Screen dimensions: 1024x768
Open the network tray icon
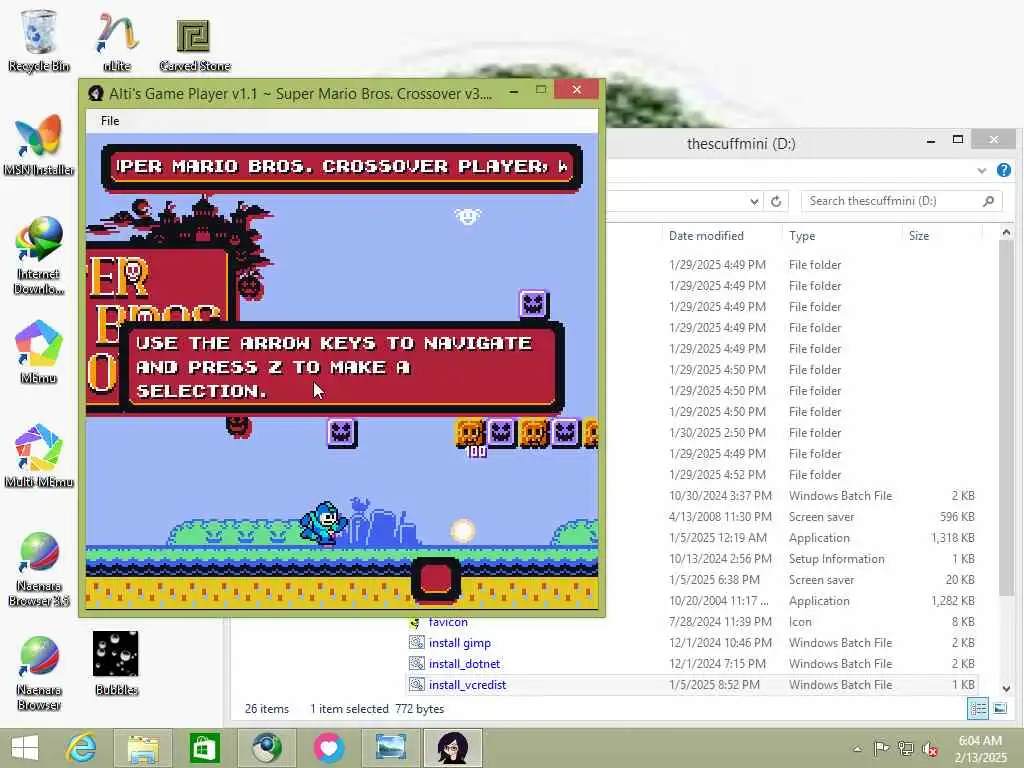point(905,748)
